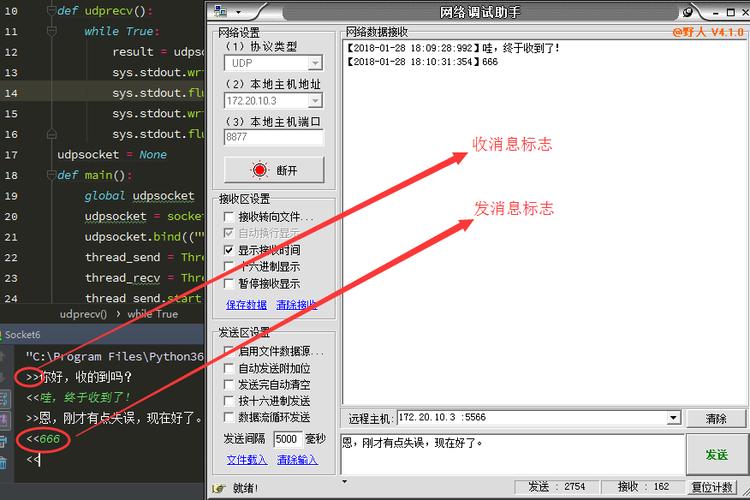The width and height of the screenshot is (750, 500).
Task: Click the 清除 button beside remote host
Action: (x=716, y=419)
